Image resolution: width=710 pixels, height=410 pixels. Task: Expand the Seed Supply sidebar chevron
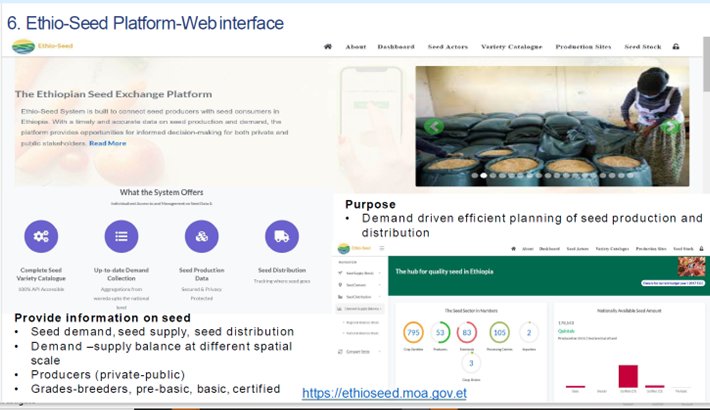coord(379,273)
